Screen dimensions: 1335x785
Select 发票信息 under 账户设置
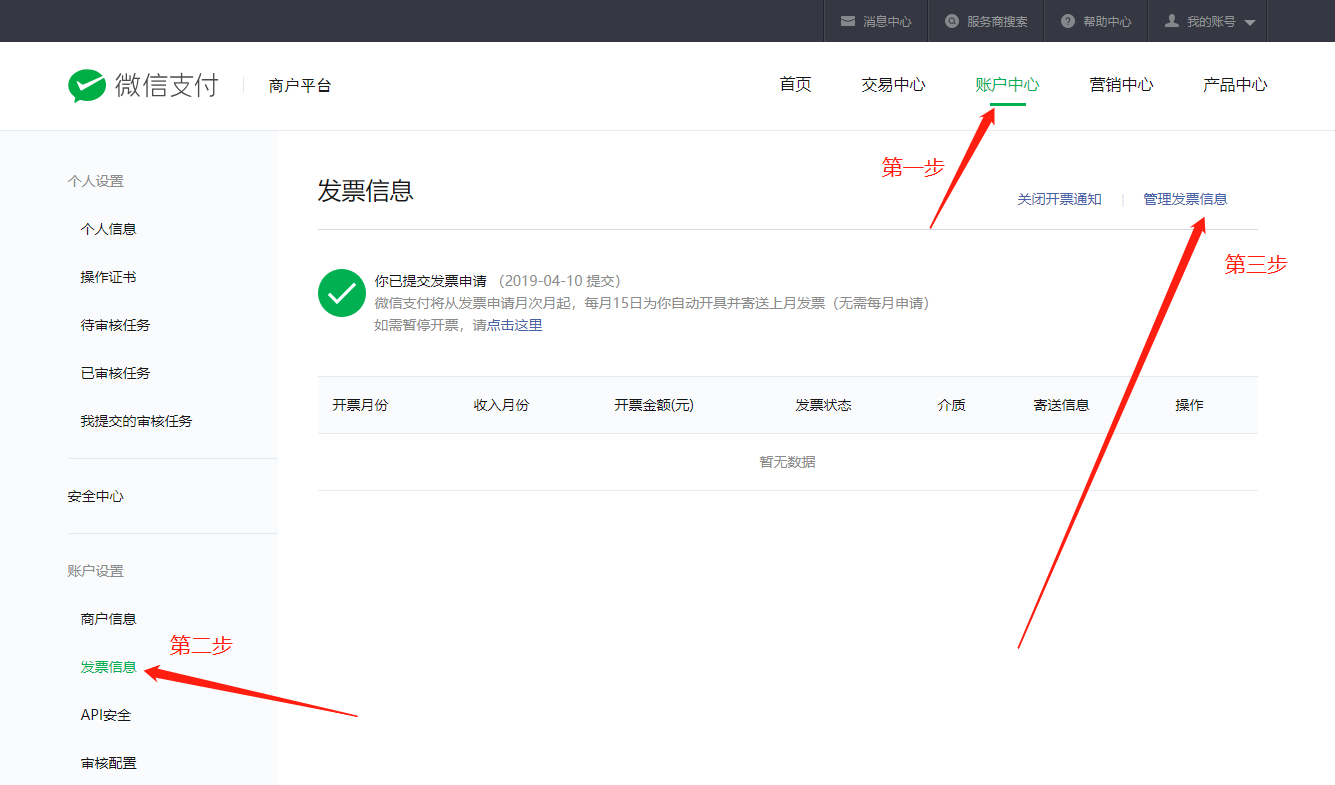click(108, 667)
